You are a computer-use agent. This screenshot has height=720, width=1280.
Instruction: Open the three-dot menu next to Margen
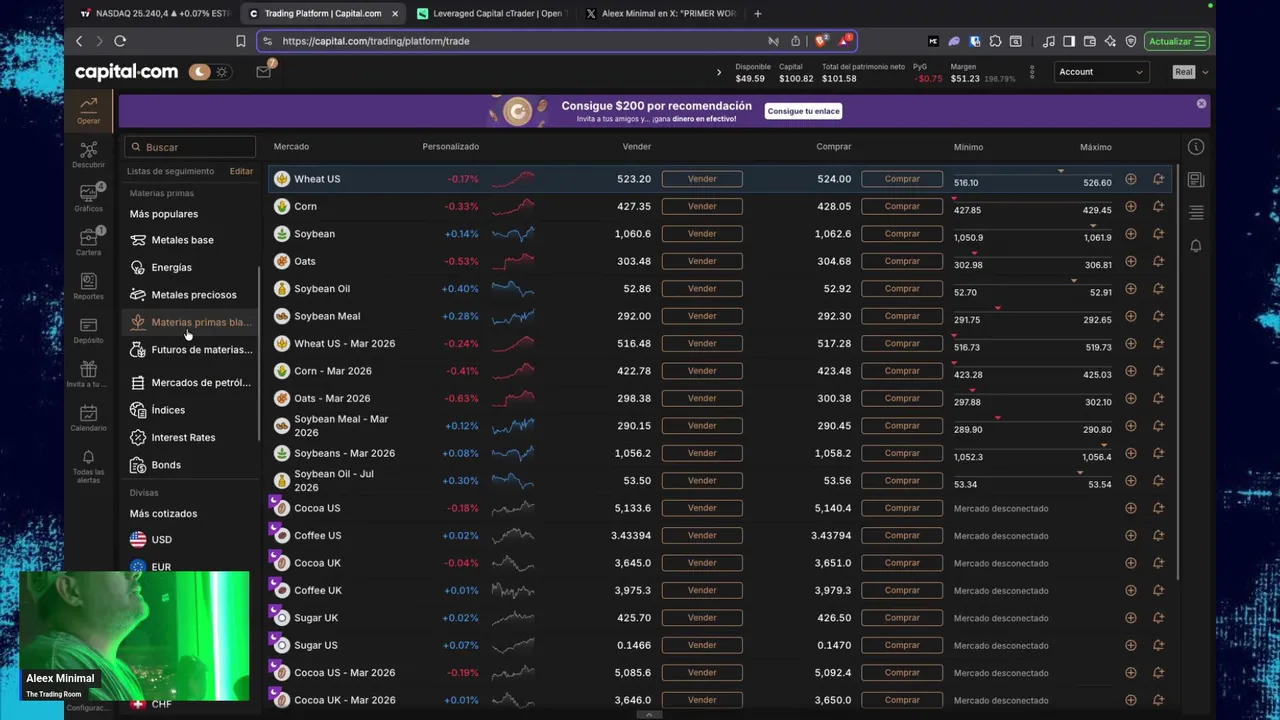[1032, 72]
